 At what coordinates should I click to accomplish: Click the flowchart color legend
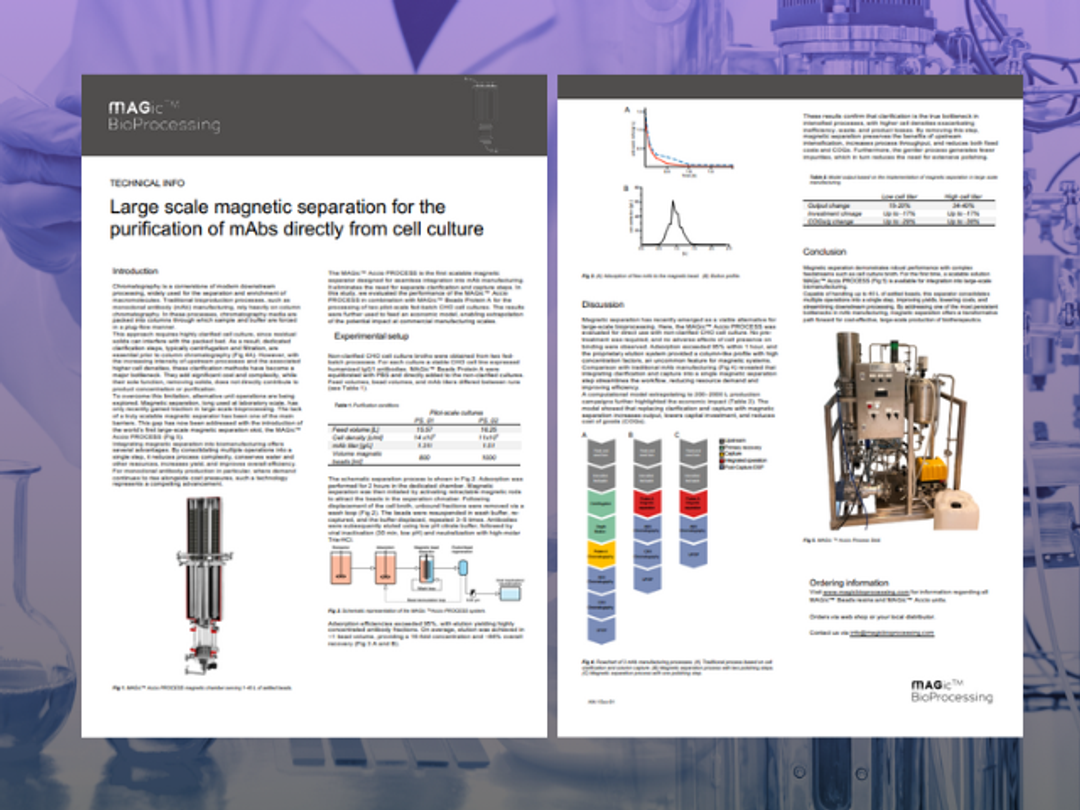click(x=743, y=454)
